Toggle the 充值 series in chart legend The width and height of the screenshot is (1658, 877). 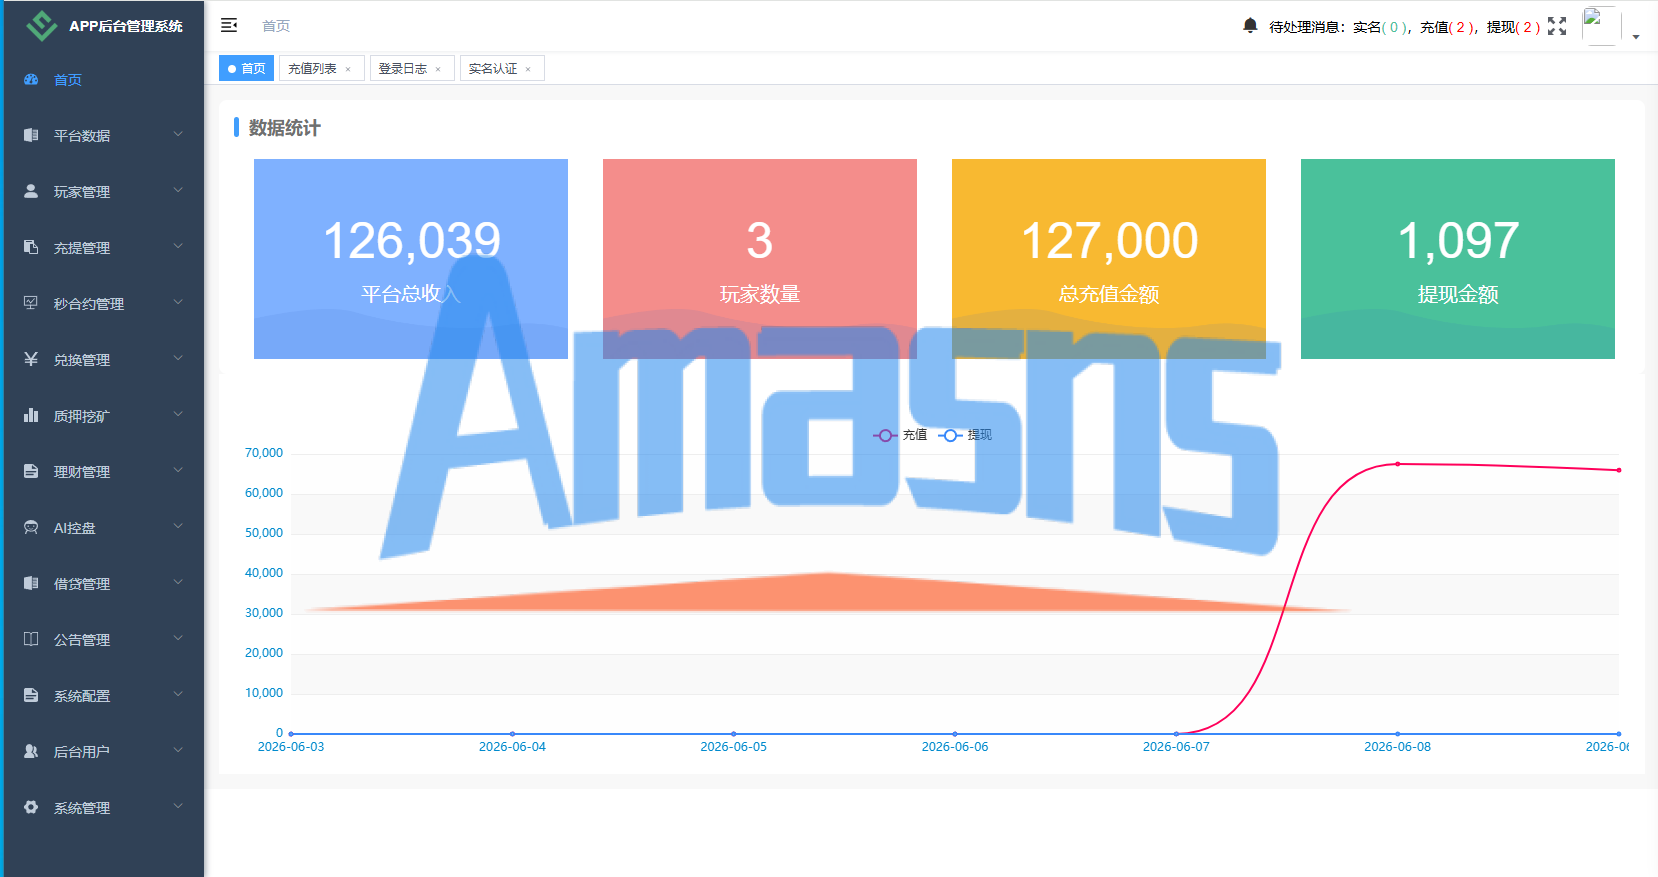(900, 435)
